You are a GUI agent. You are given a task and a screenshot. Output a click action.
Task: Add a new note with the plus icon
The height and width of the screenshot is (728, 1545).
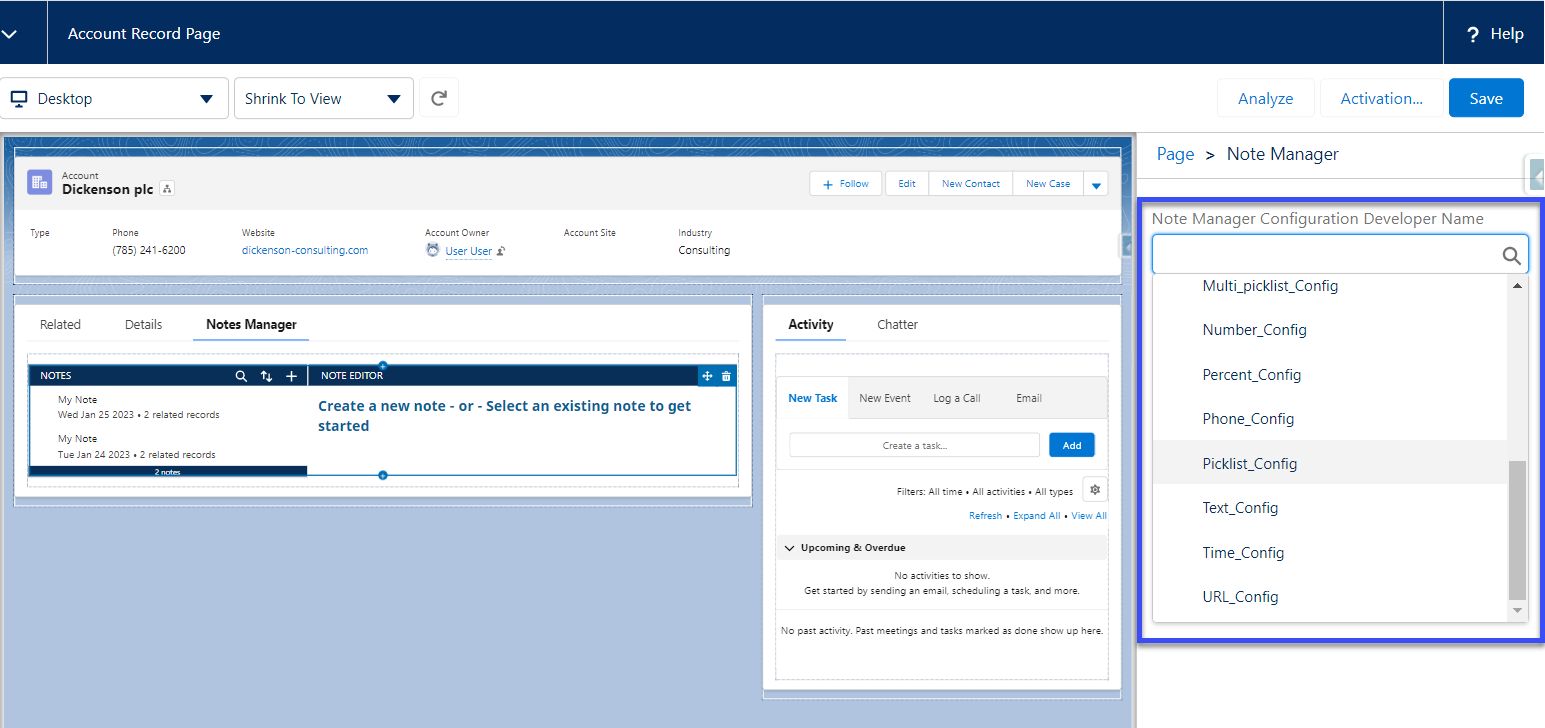[x=291, y=375]
